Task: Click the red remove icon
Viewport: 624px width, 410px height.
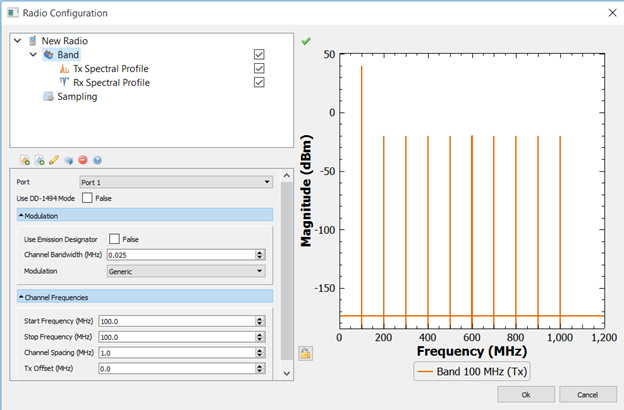Action: [x=83, y=160]
